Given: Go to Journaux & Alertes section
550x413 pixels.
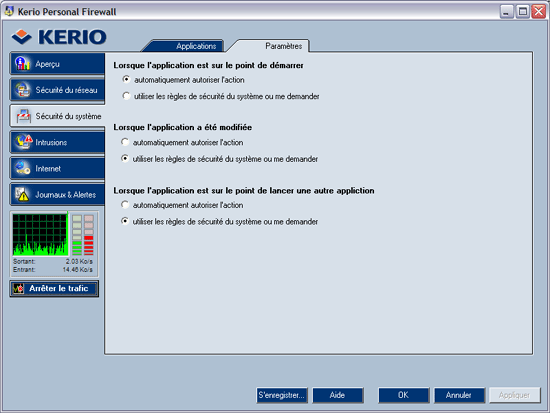Looking at the screenshot, I should [x=57, y=194].
